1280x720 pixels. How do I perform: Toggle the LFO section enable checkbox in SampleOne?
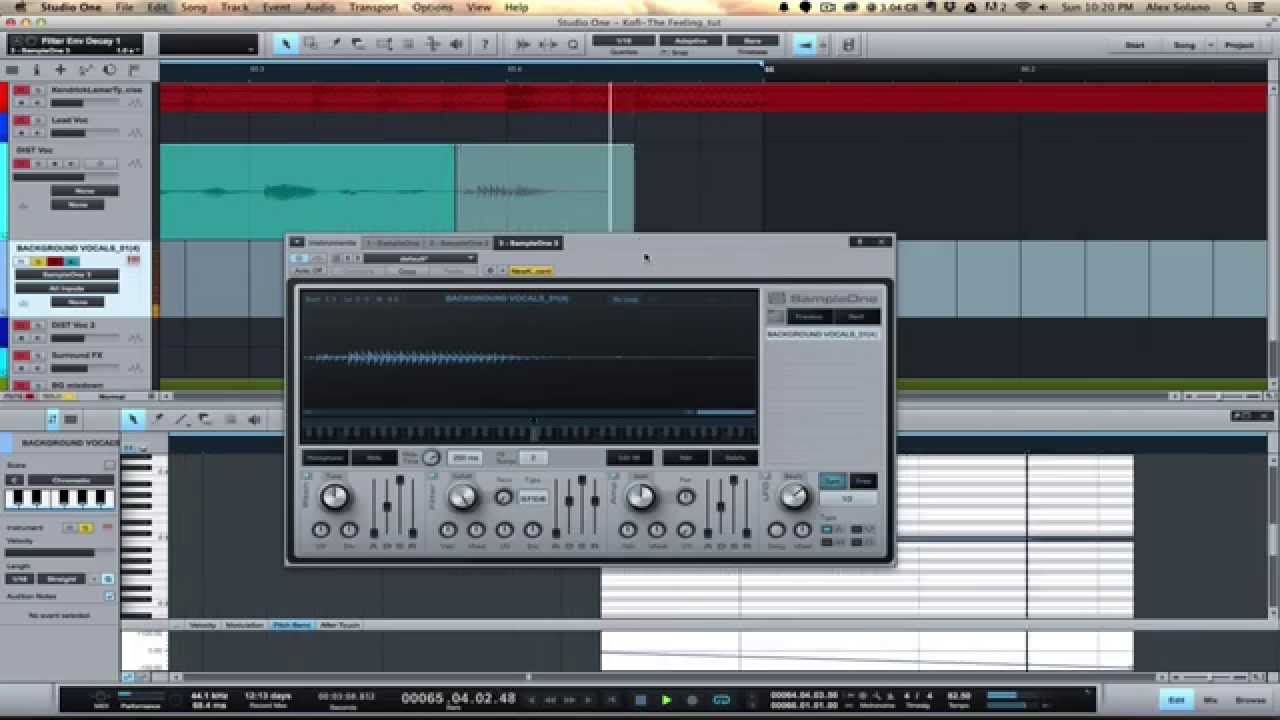click(x=766, y=476)
